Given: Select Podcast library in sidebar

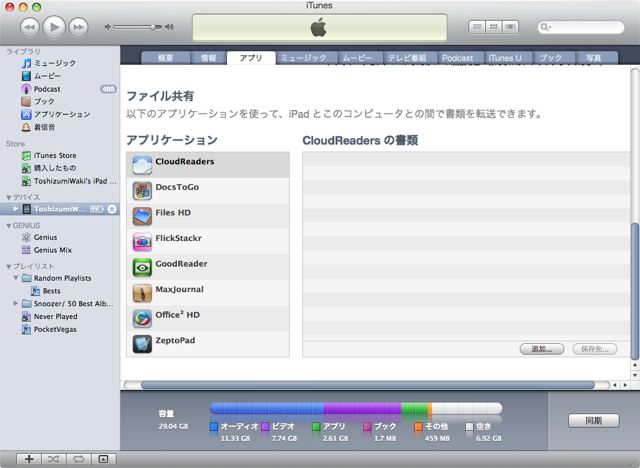Looking at the screenshot, I should tap(59, 89).
